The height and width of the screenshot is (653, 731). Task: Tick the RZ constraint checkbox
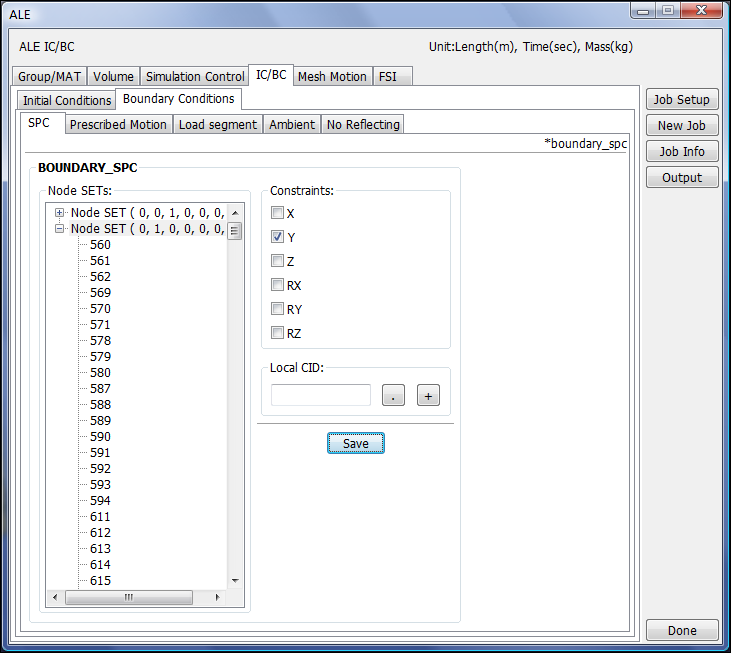point(278,334)
